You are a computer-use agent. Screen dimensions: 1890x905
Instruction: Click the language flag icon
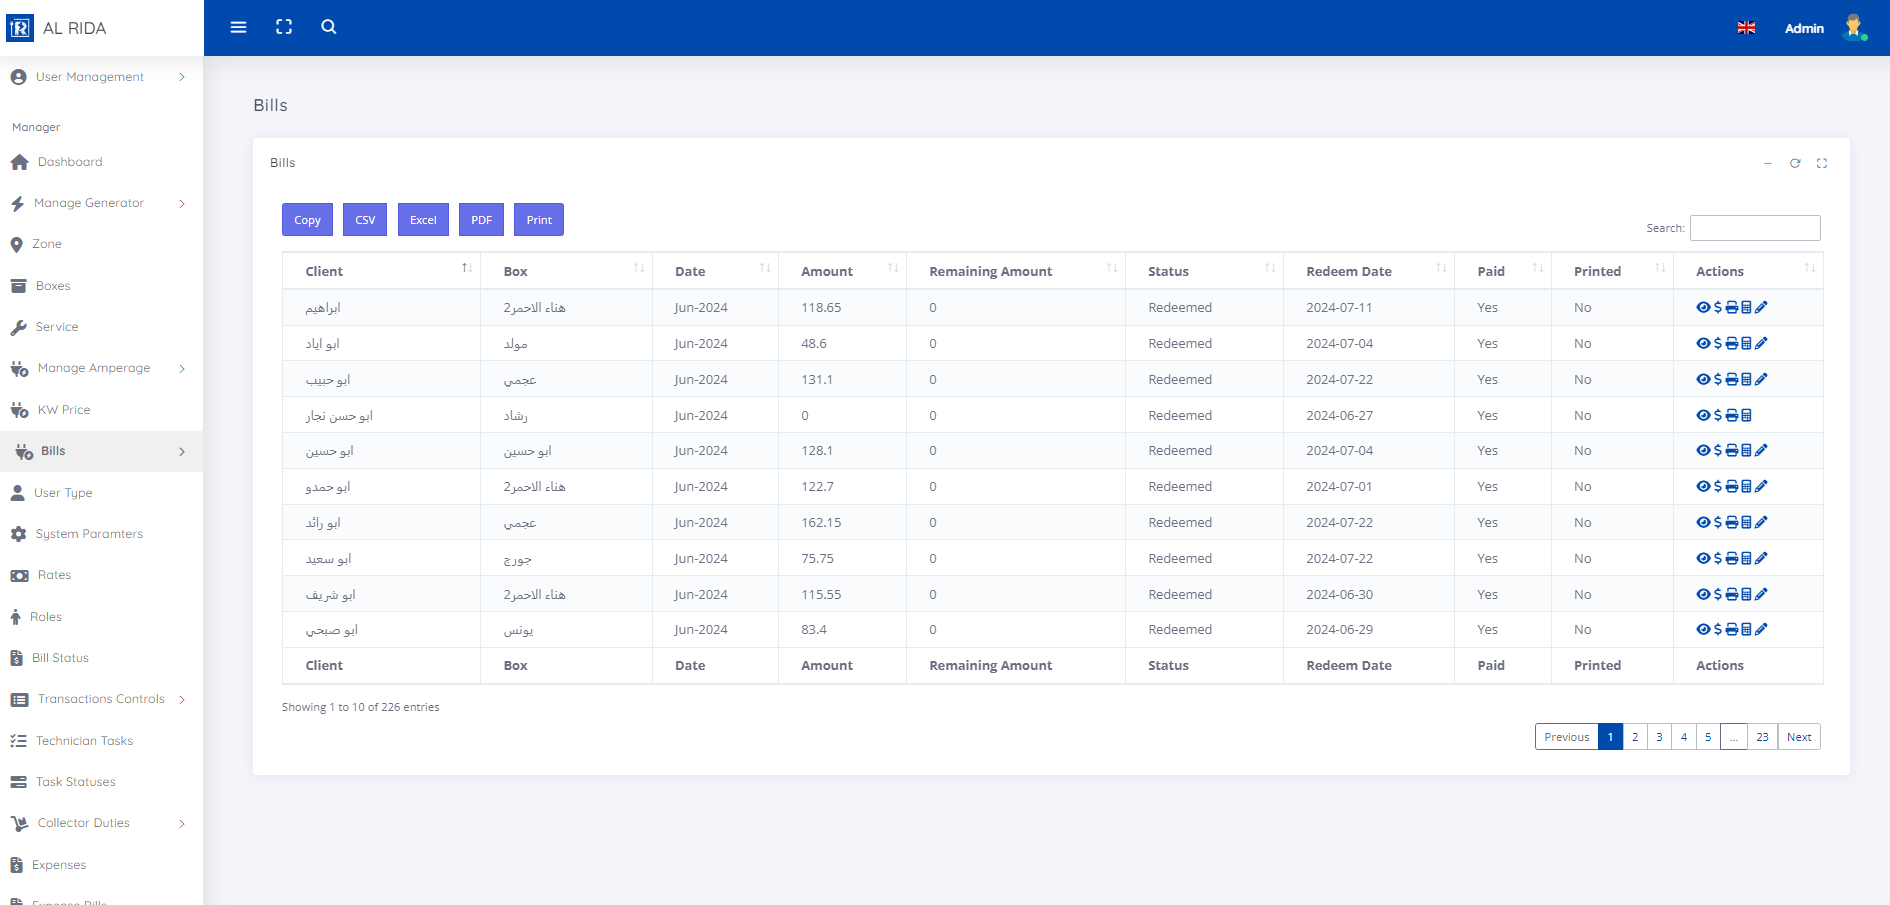(1746, 28)
